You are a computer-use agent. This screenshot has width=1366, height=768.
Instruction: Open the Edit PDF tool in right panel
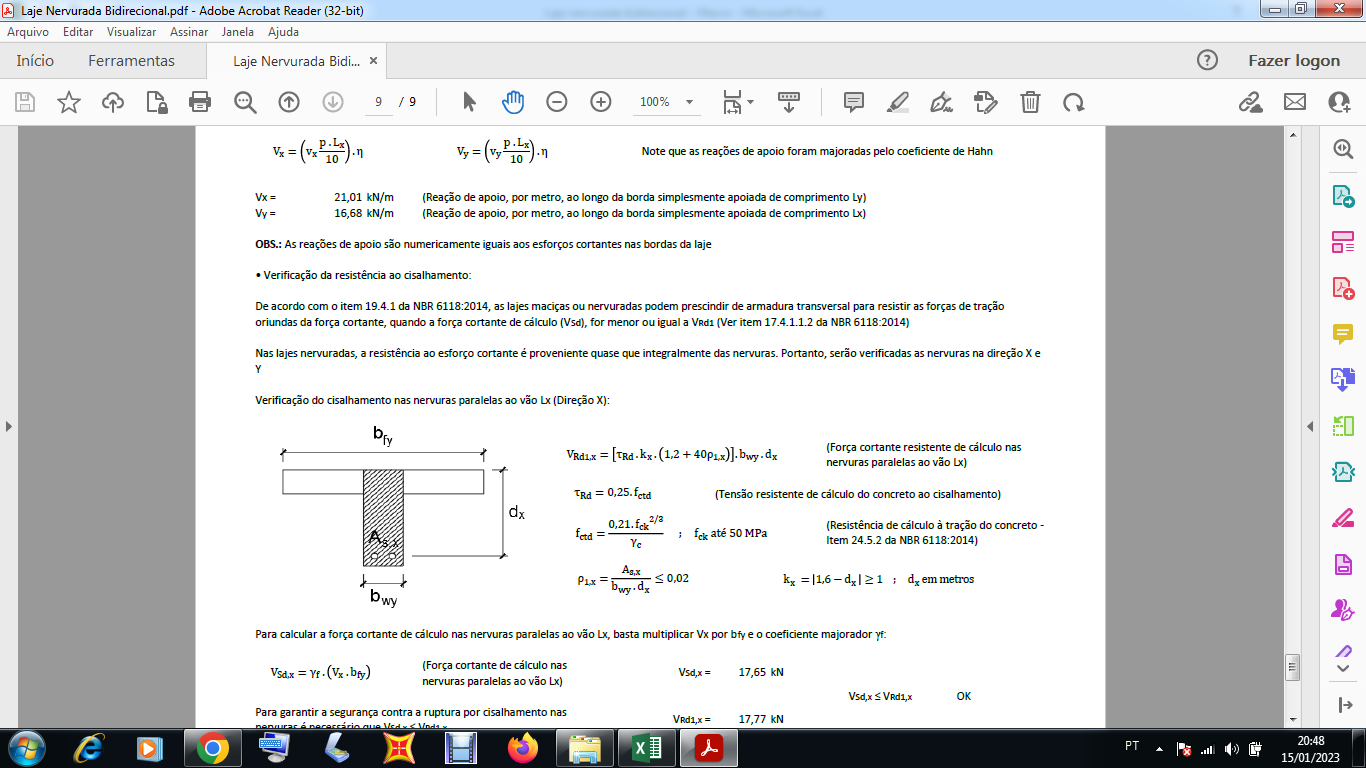[x=1342, y=242]
